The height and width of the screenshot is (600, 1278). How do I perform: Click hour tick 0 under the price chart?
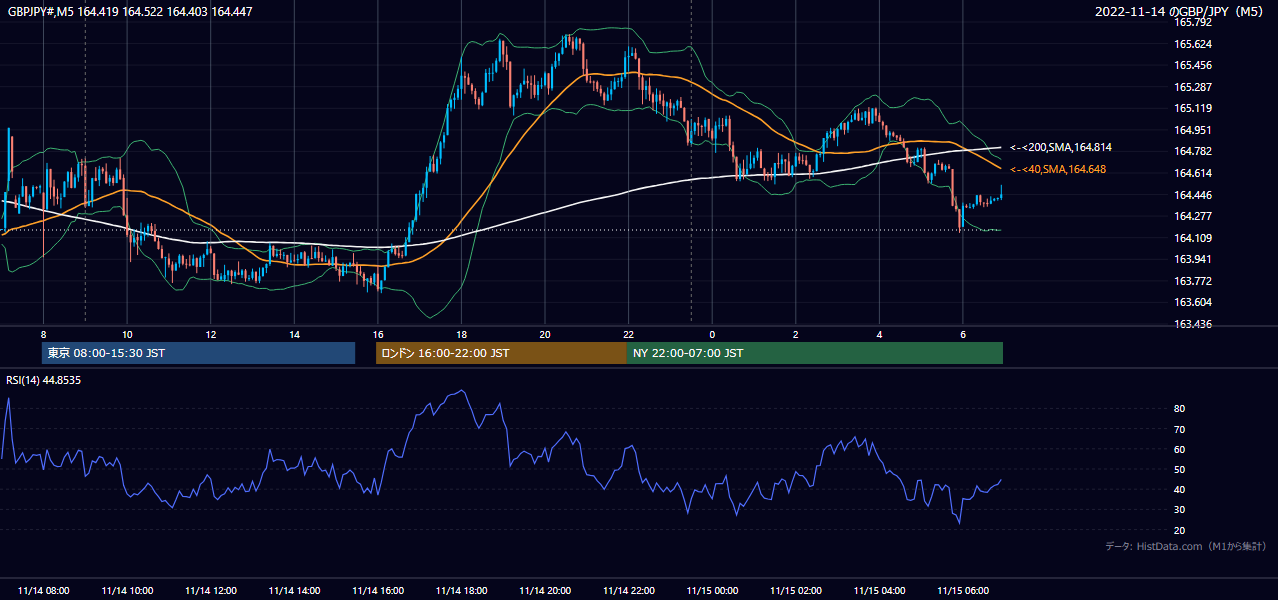[x=712, y=334]
